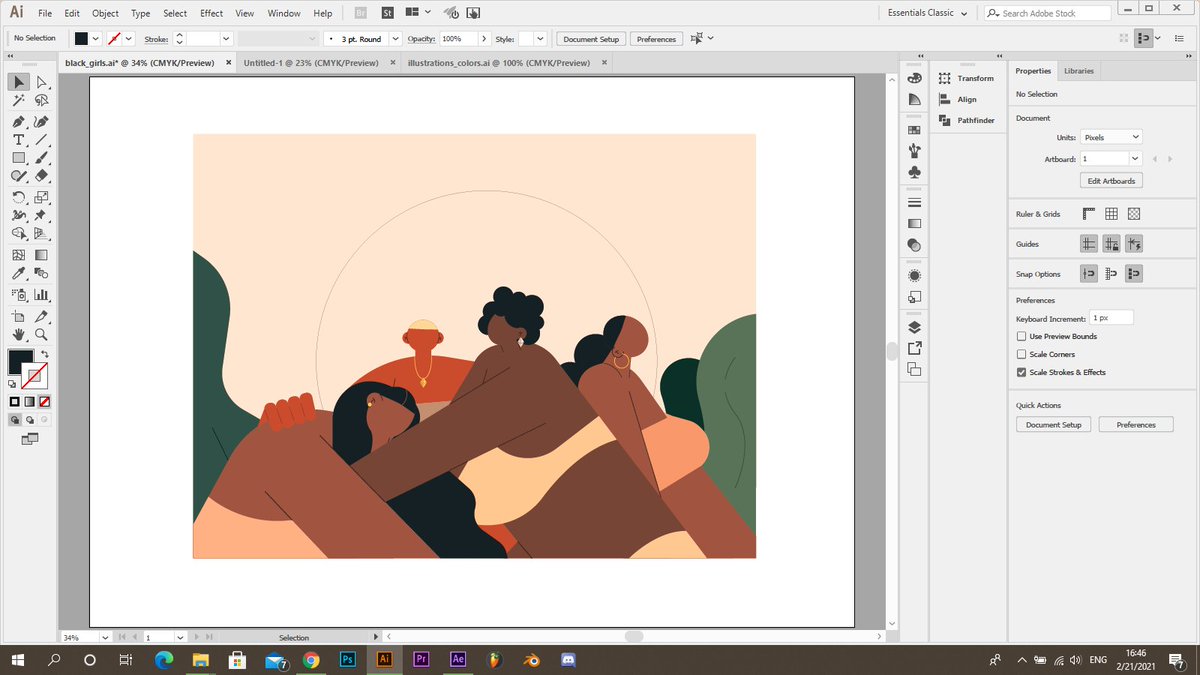Toggle Smart Guides button
The image size is (1200, 675).
1134,243
